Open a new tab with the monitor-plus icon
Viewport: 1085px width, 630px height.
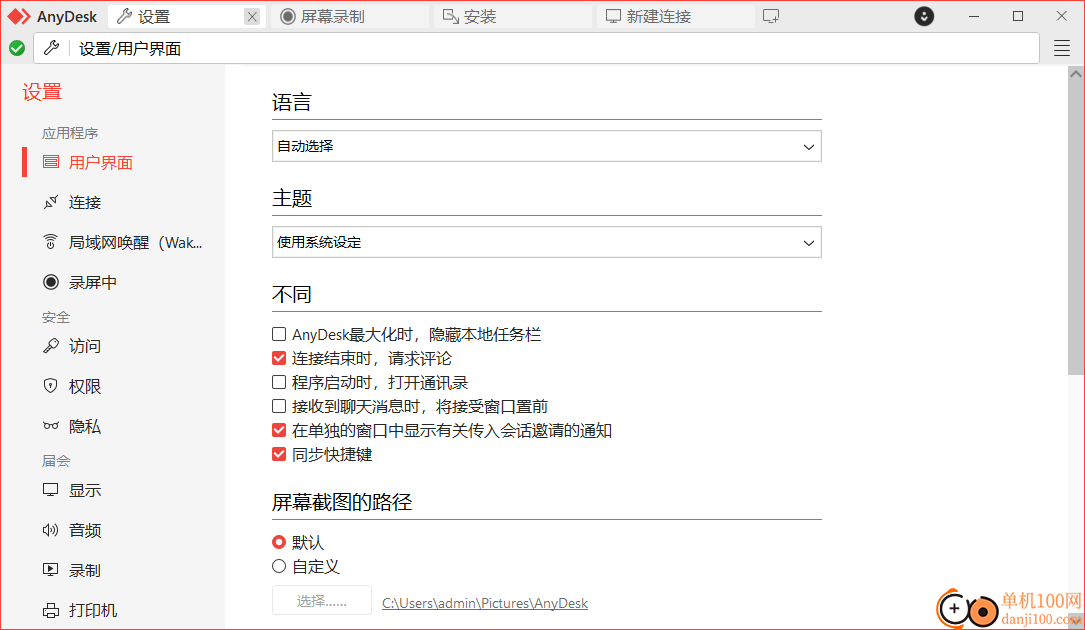pyautogui.click(x=771, y=17)
